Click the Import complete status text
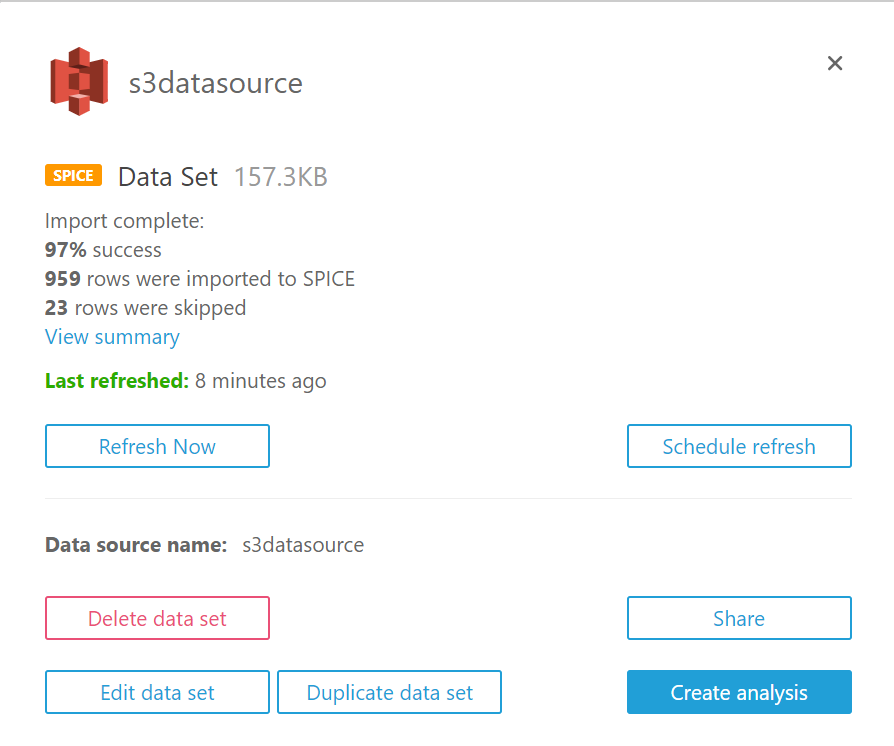 coord(124,220)
